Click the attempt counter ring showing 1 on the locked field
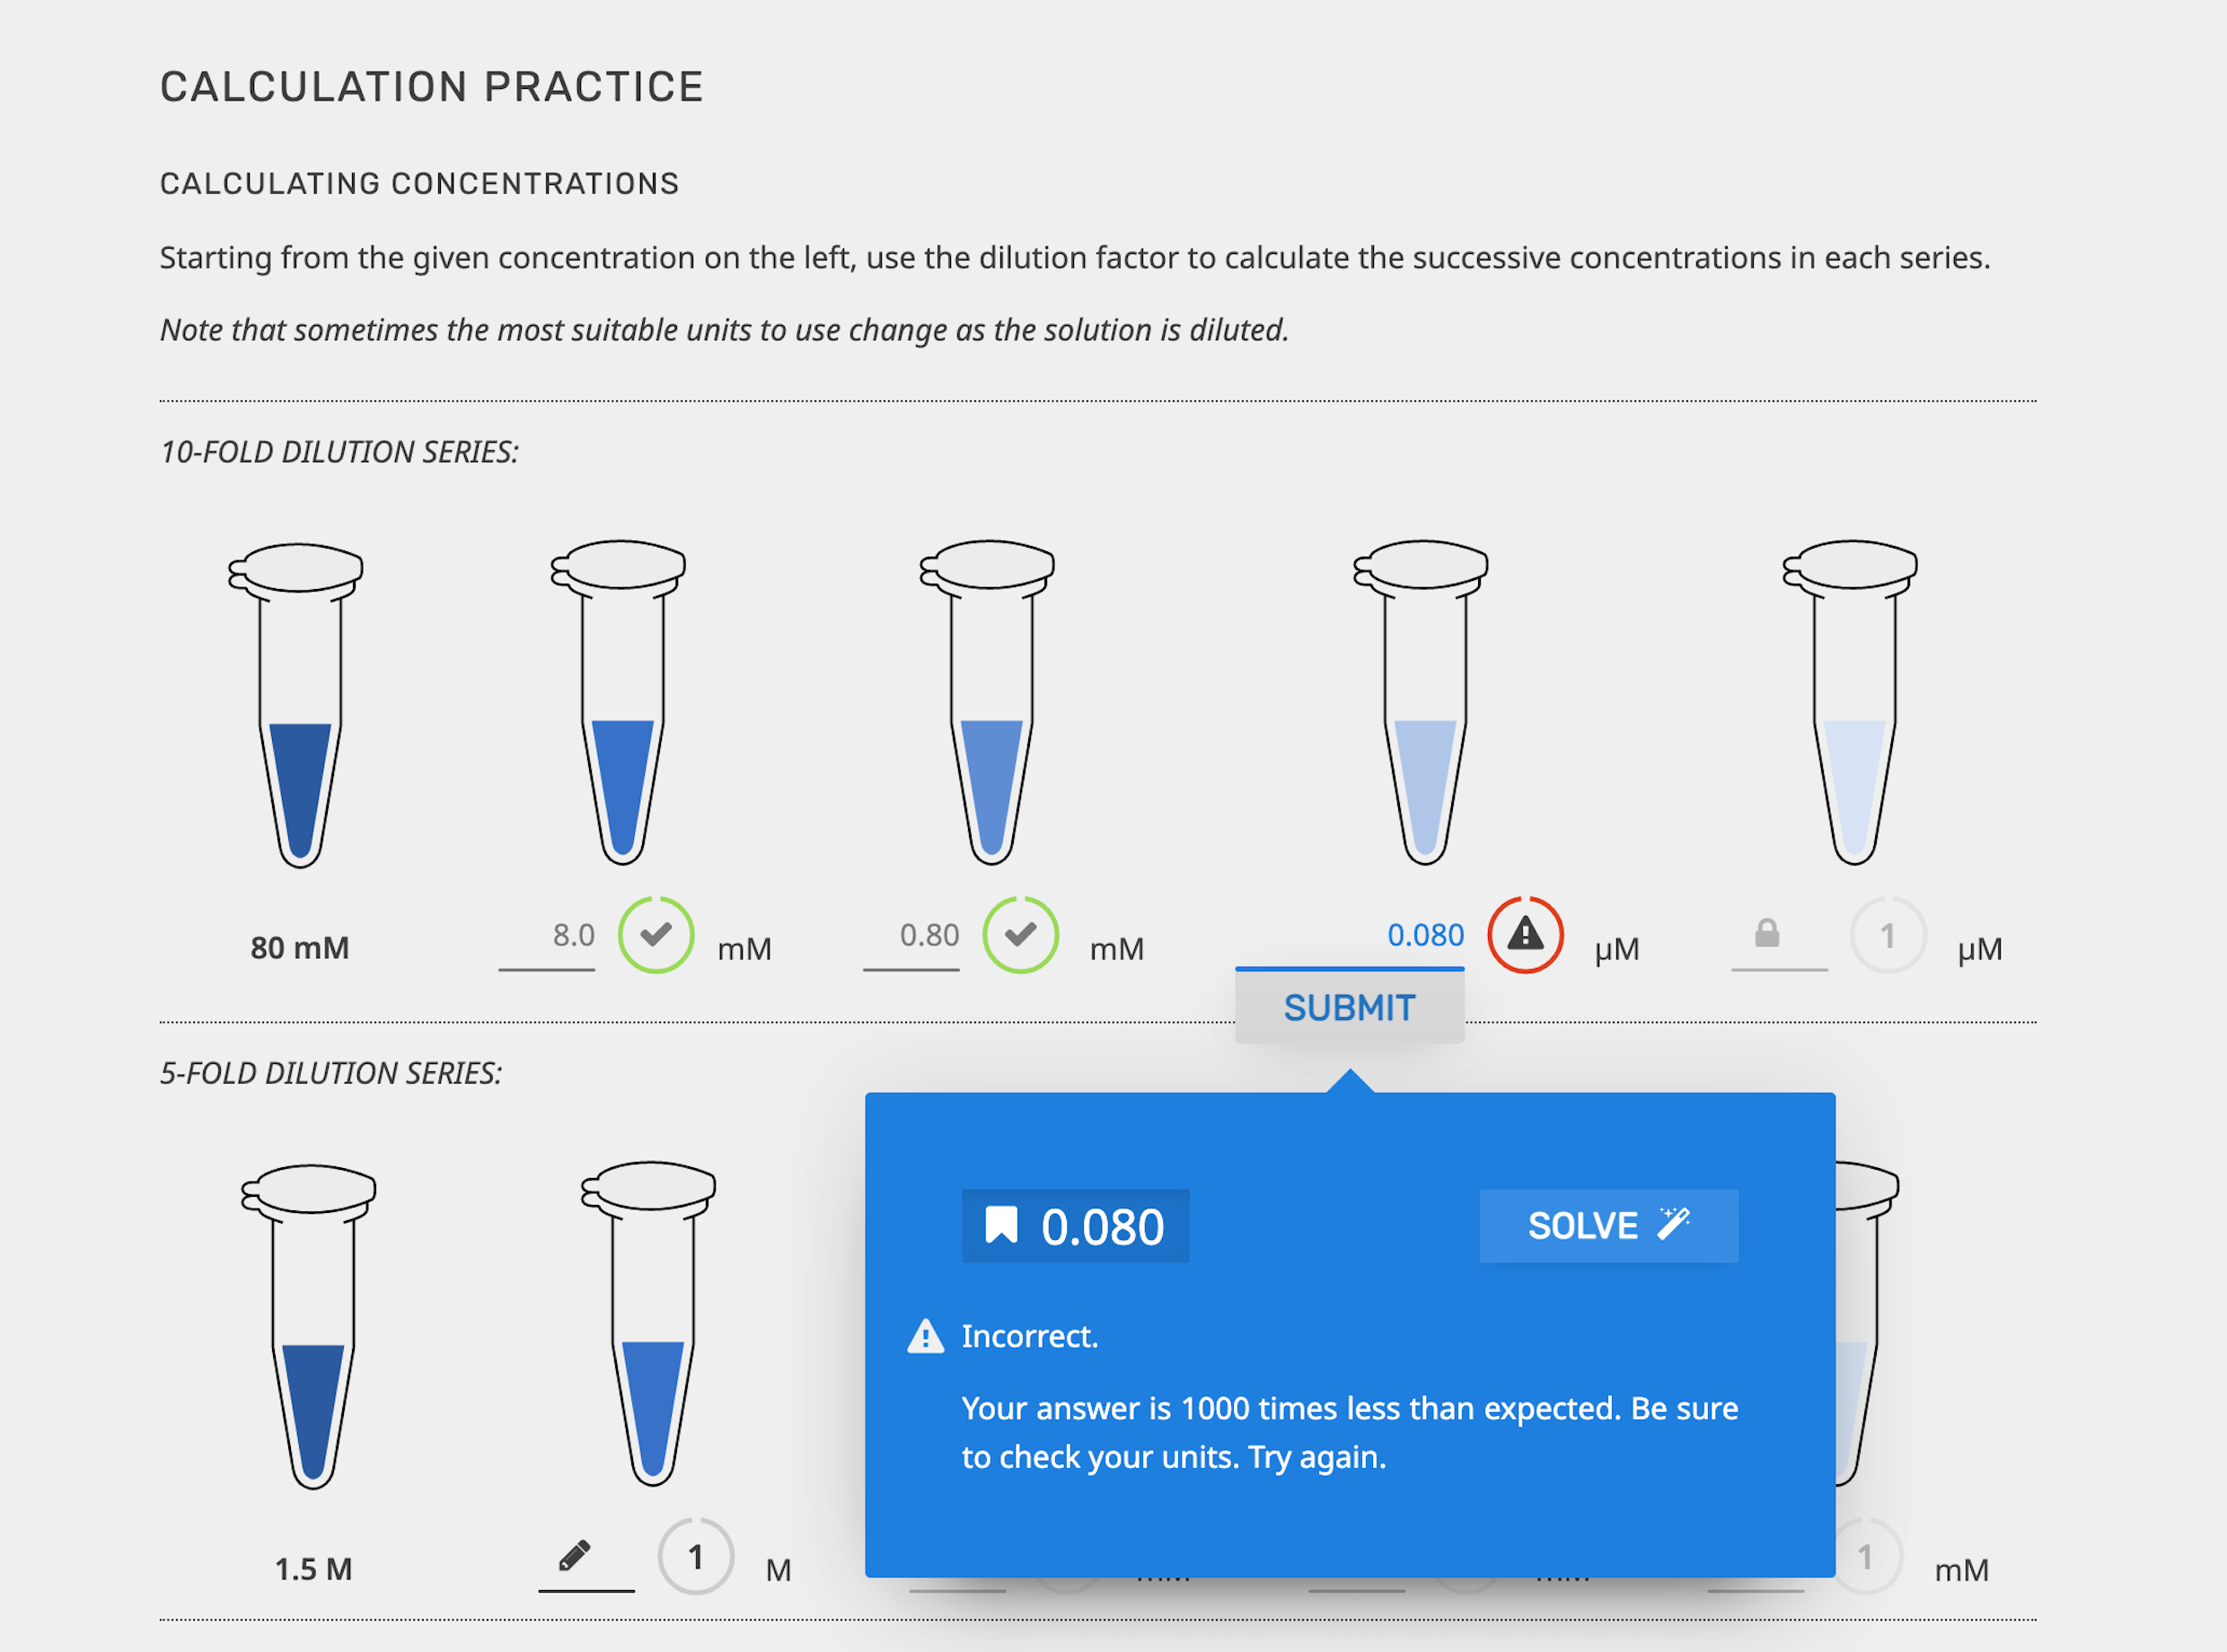This screenshot has height=1652, width=2227. point(1886,933)
